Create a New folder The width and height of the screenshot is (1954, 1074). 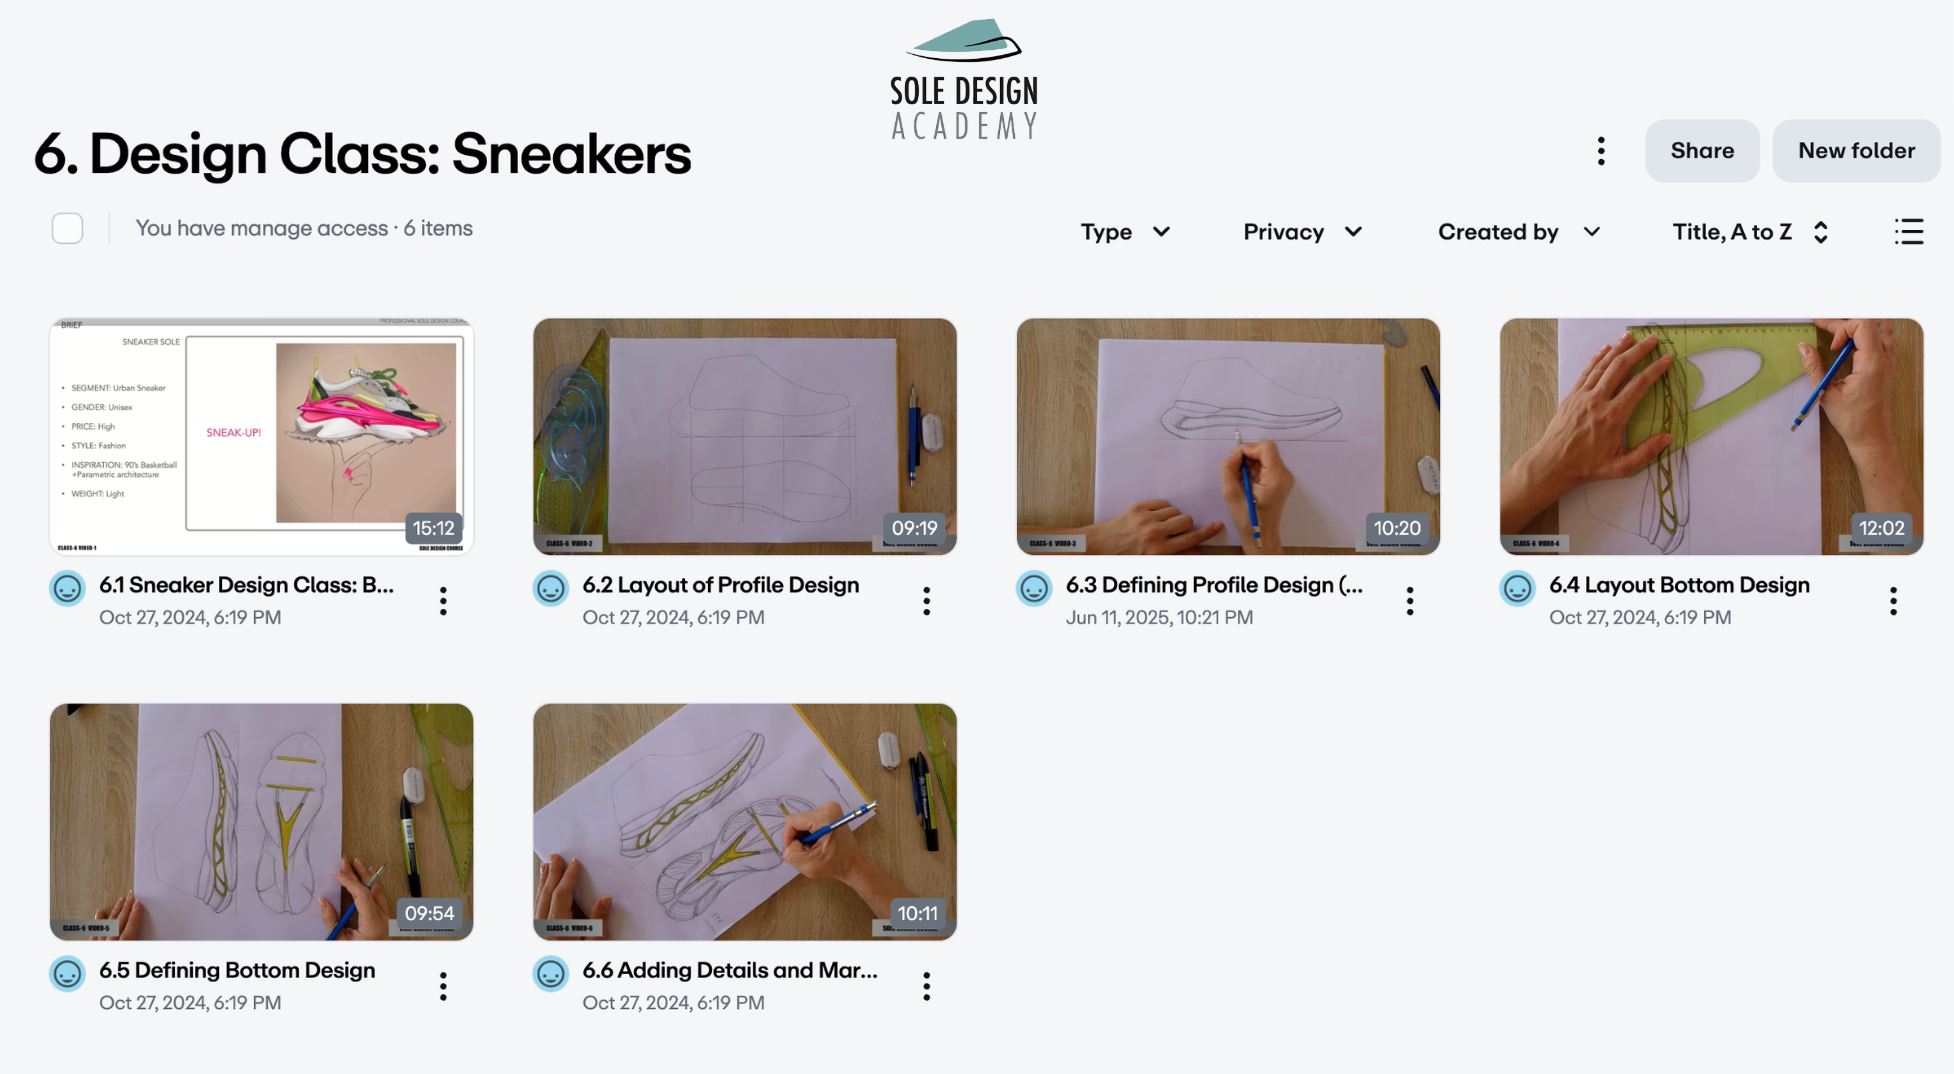coord(1856,151)
